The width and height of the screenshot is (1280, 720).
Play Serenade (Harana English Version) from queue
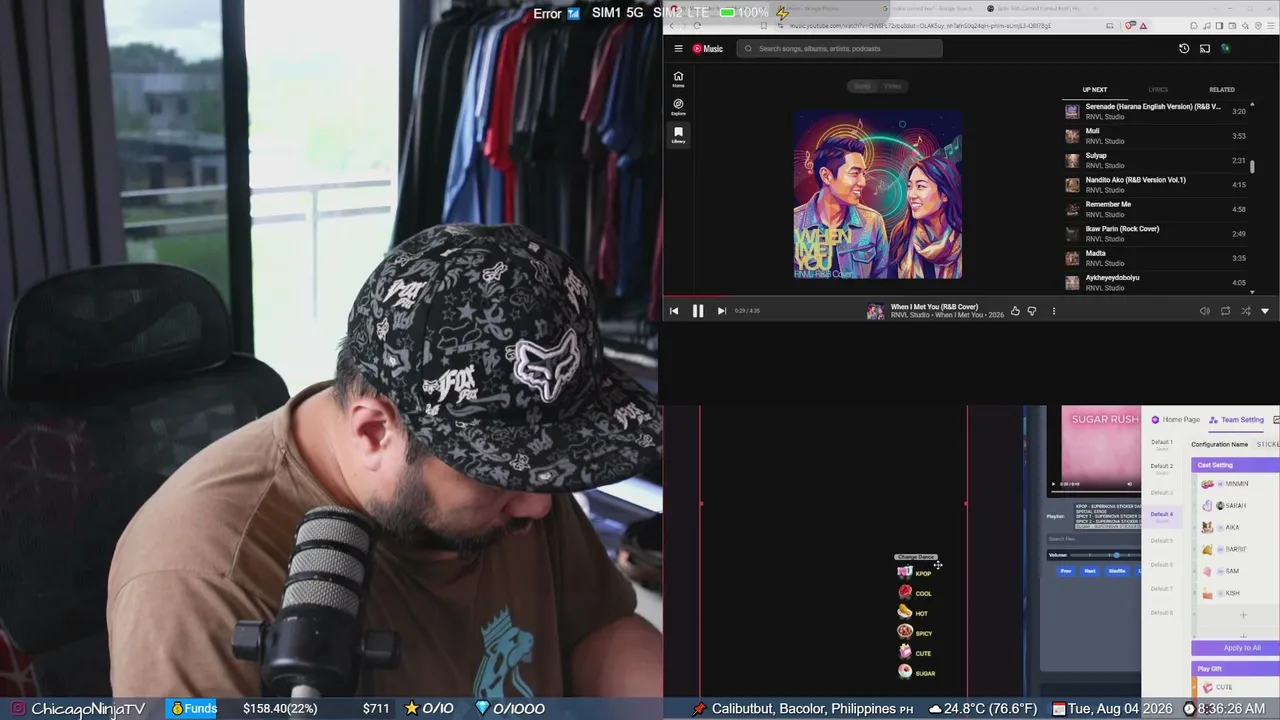(x=1155, y=111)
